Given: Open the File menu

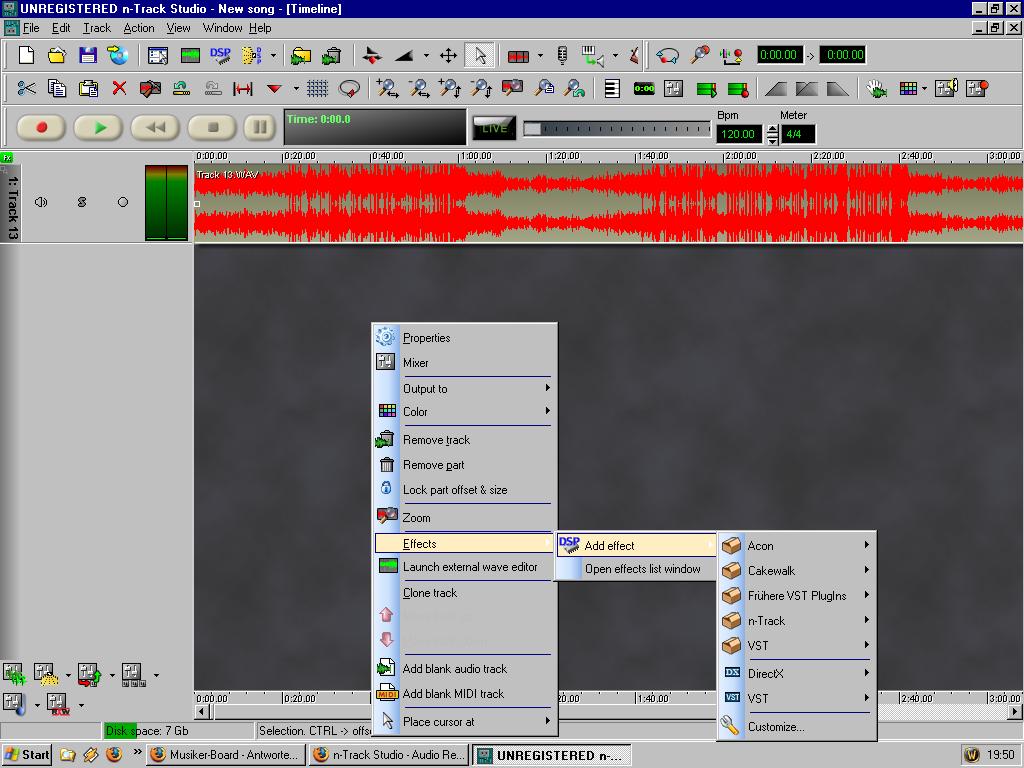Looking at the screenshot, I should click(x=31, y=28).
